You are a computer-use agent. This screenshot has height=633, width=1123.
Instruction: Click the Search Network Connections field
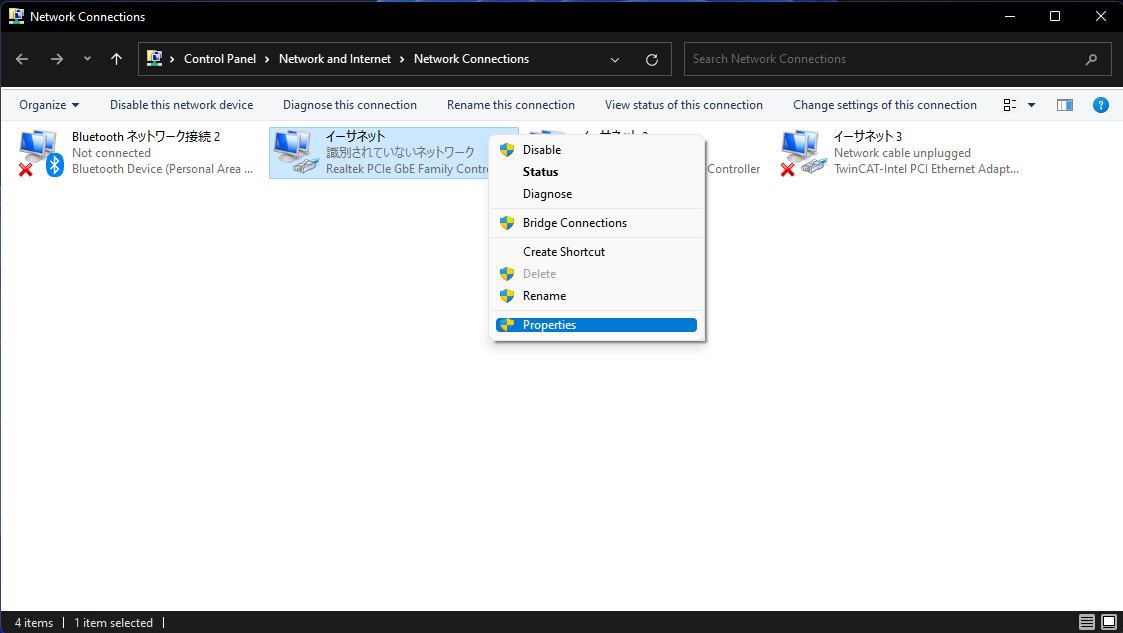(885, 59)
